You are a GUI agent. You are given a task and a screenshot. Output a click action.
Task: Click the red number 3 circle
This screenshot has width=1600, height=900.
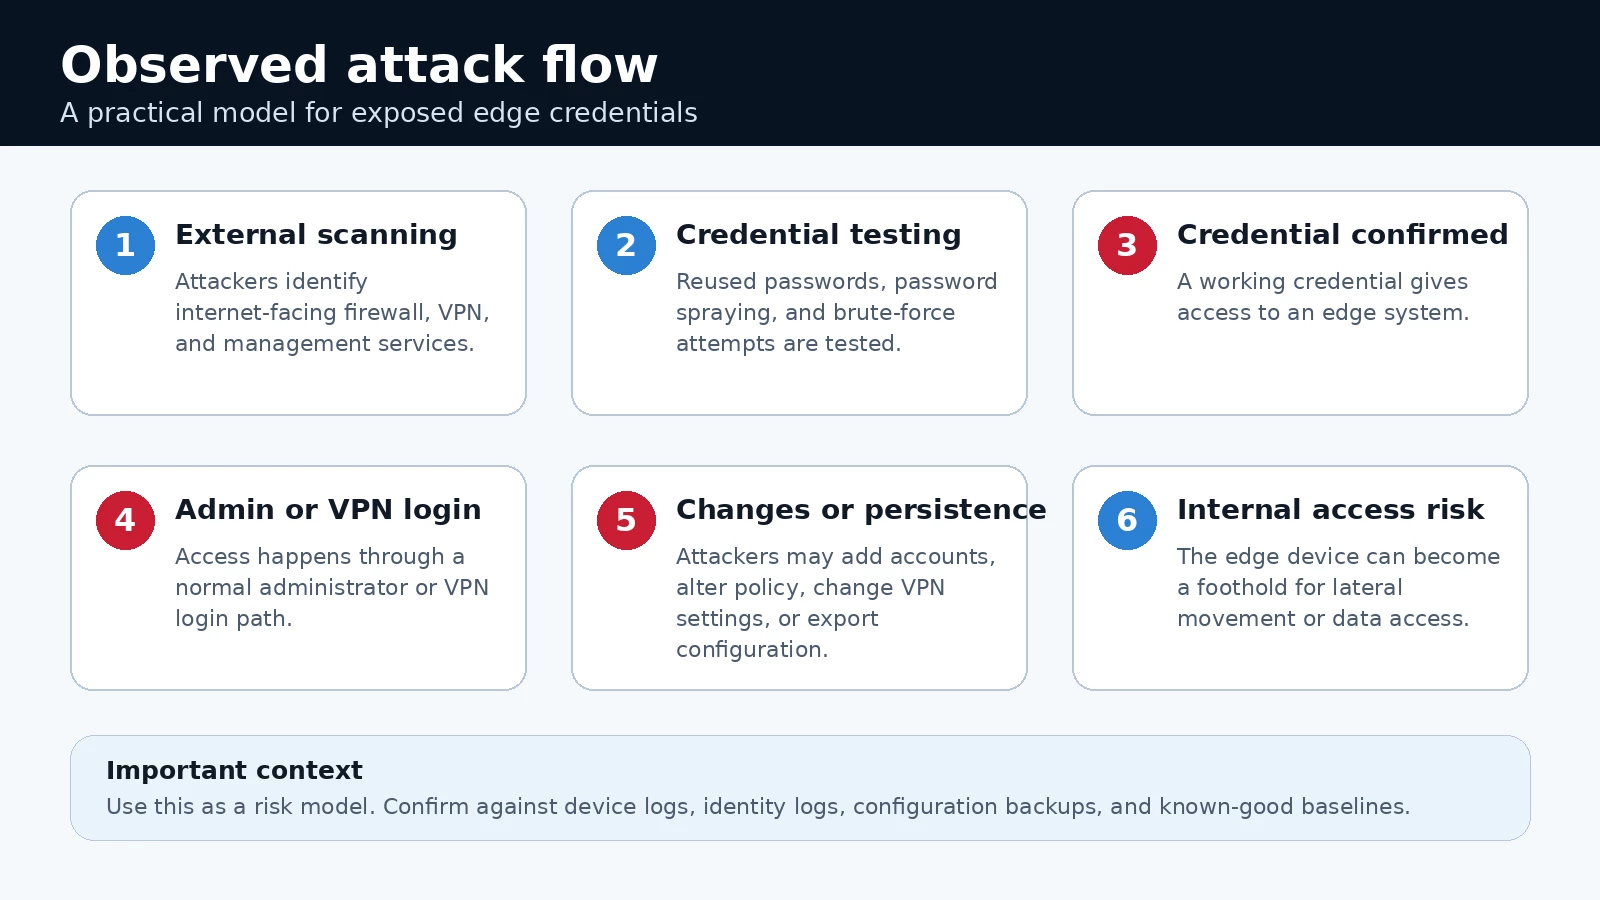(x=1127, y=245)
